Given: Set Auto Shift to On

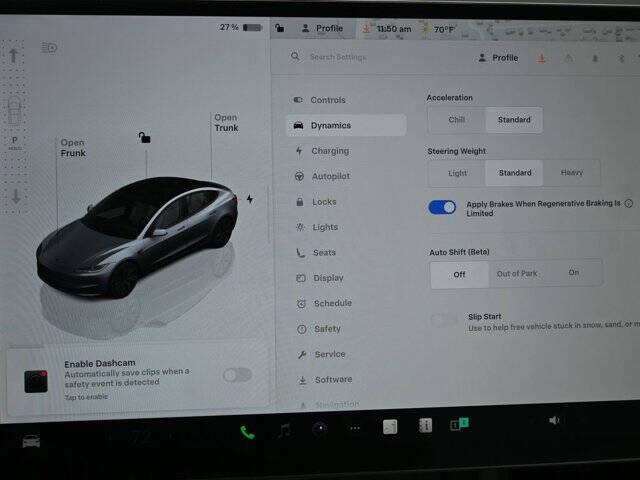Looking at the screenshot, I should tap(573, 273).
